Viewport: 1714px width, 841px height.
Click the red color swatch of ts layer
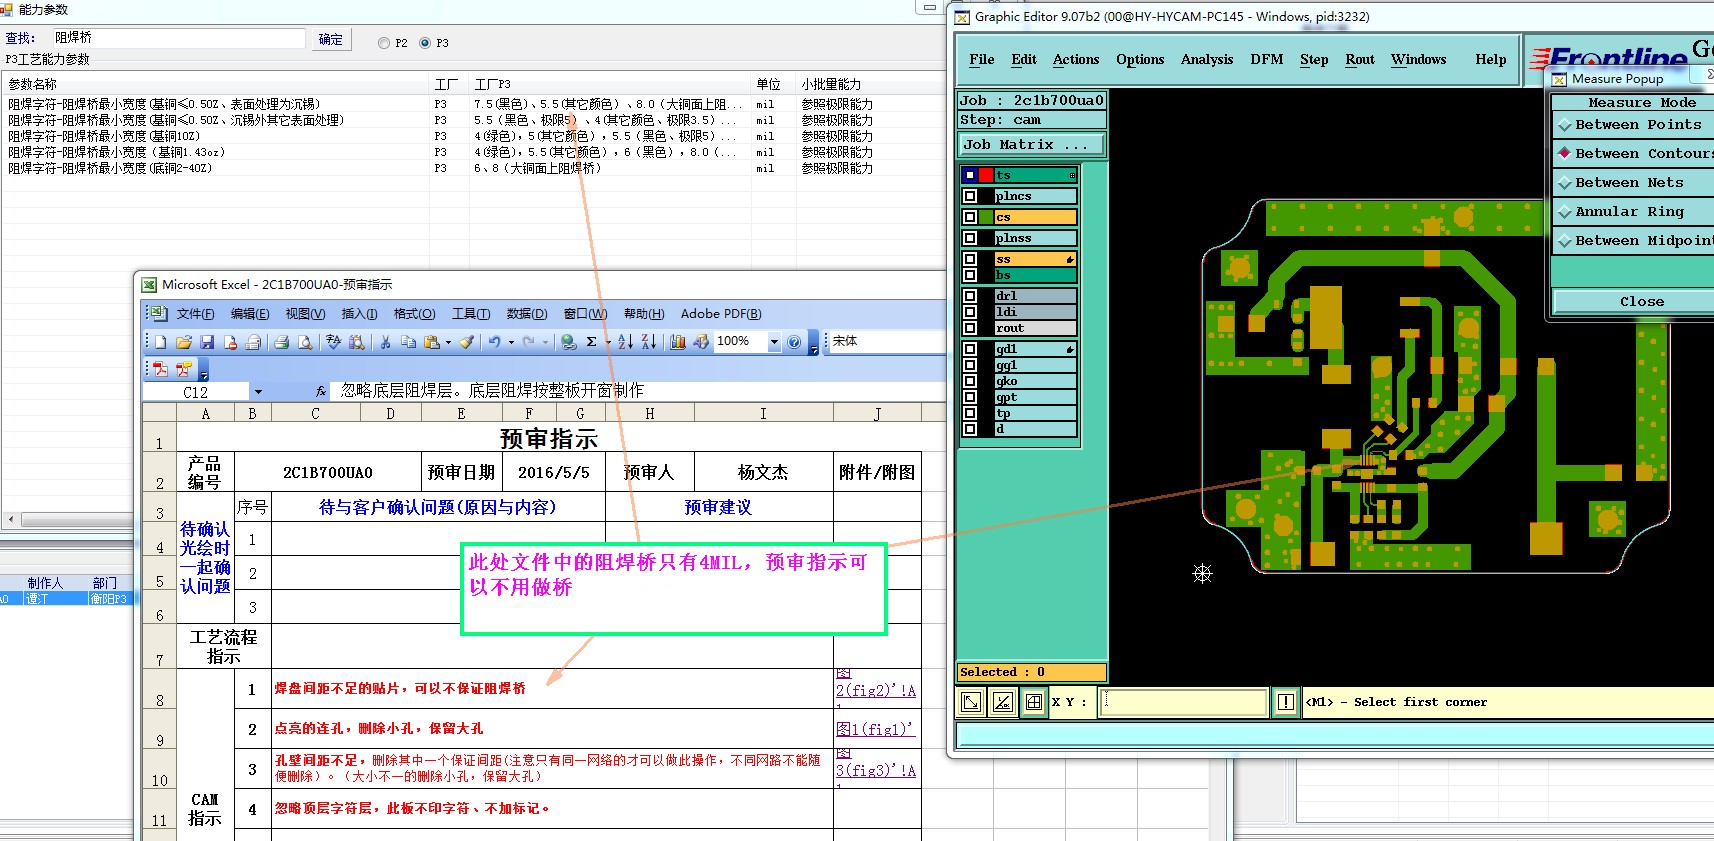[x=986, y=175]
